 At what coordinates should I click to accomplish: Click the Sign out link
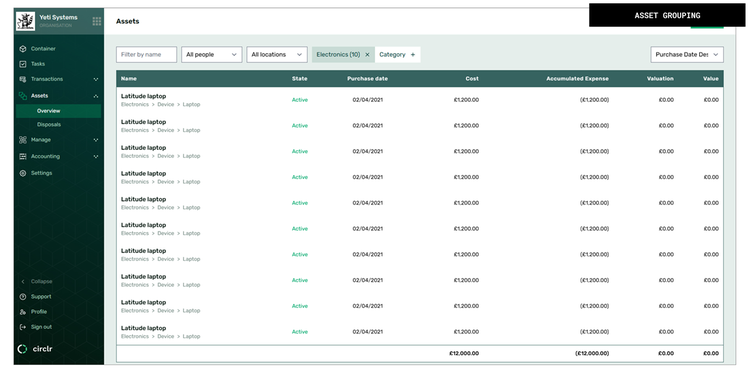coord(41,327)
